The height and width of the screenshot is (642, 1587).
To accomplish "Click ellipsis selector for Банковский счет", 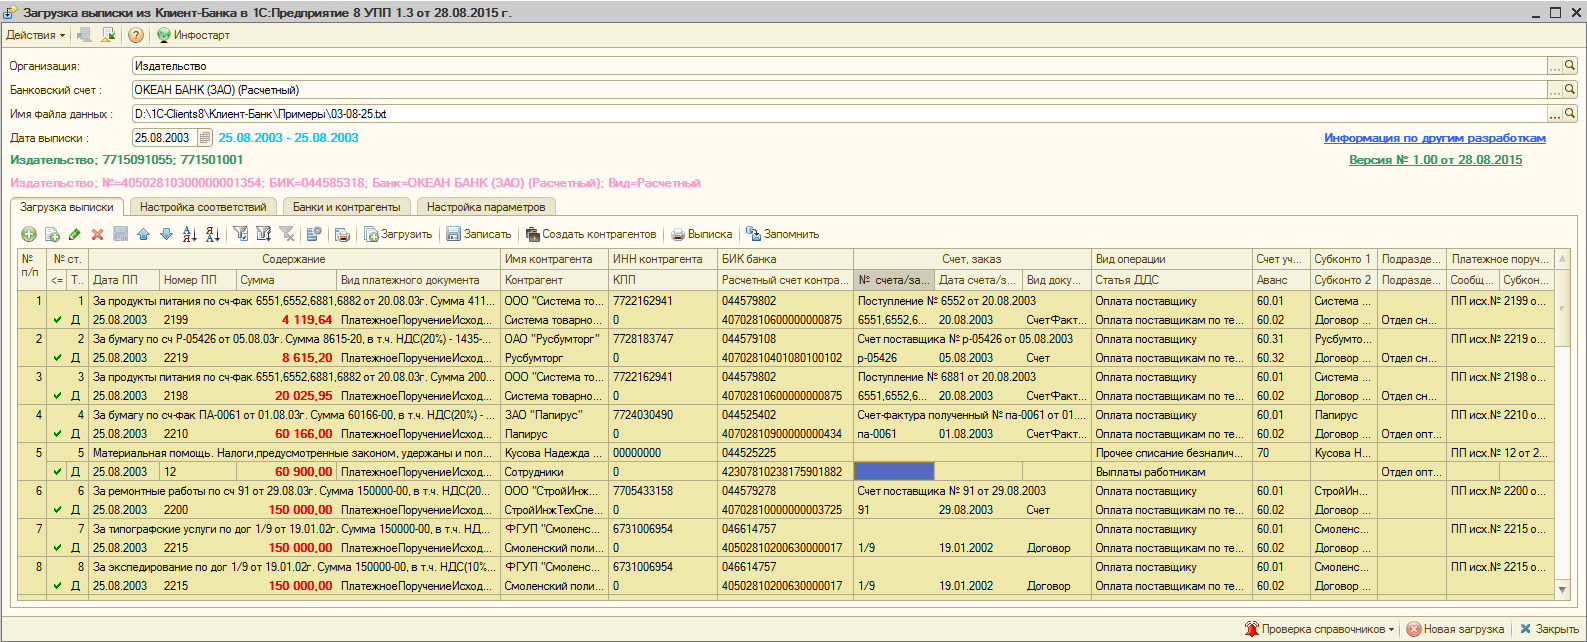I will pyautogui.click(x=1554, y=90).
